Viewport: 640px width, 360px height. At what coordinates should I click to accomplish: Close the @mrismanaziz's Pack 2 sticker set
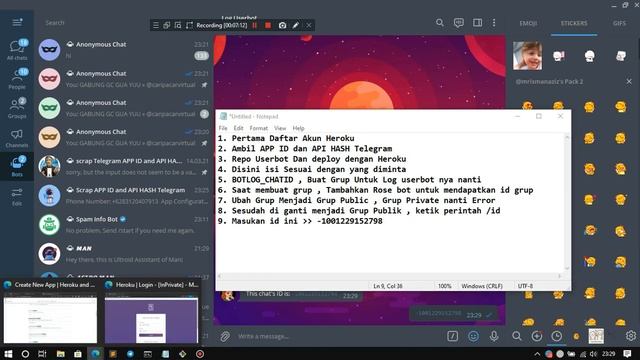pyautogui.click(x=629, y=82)
